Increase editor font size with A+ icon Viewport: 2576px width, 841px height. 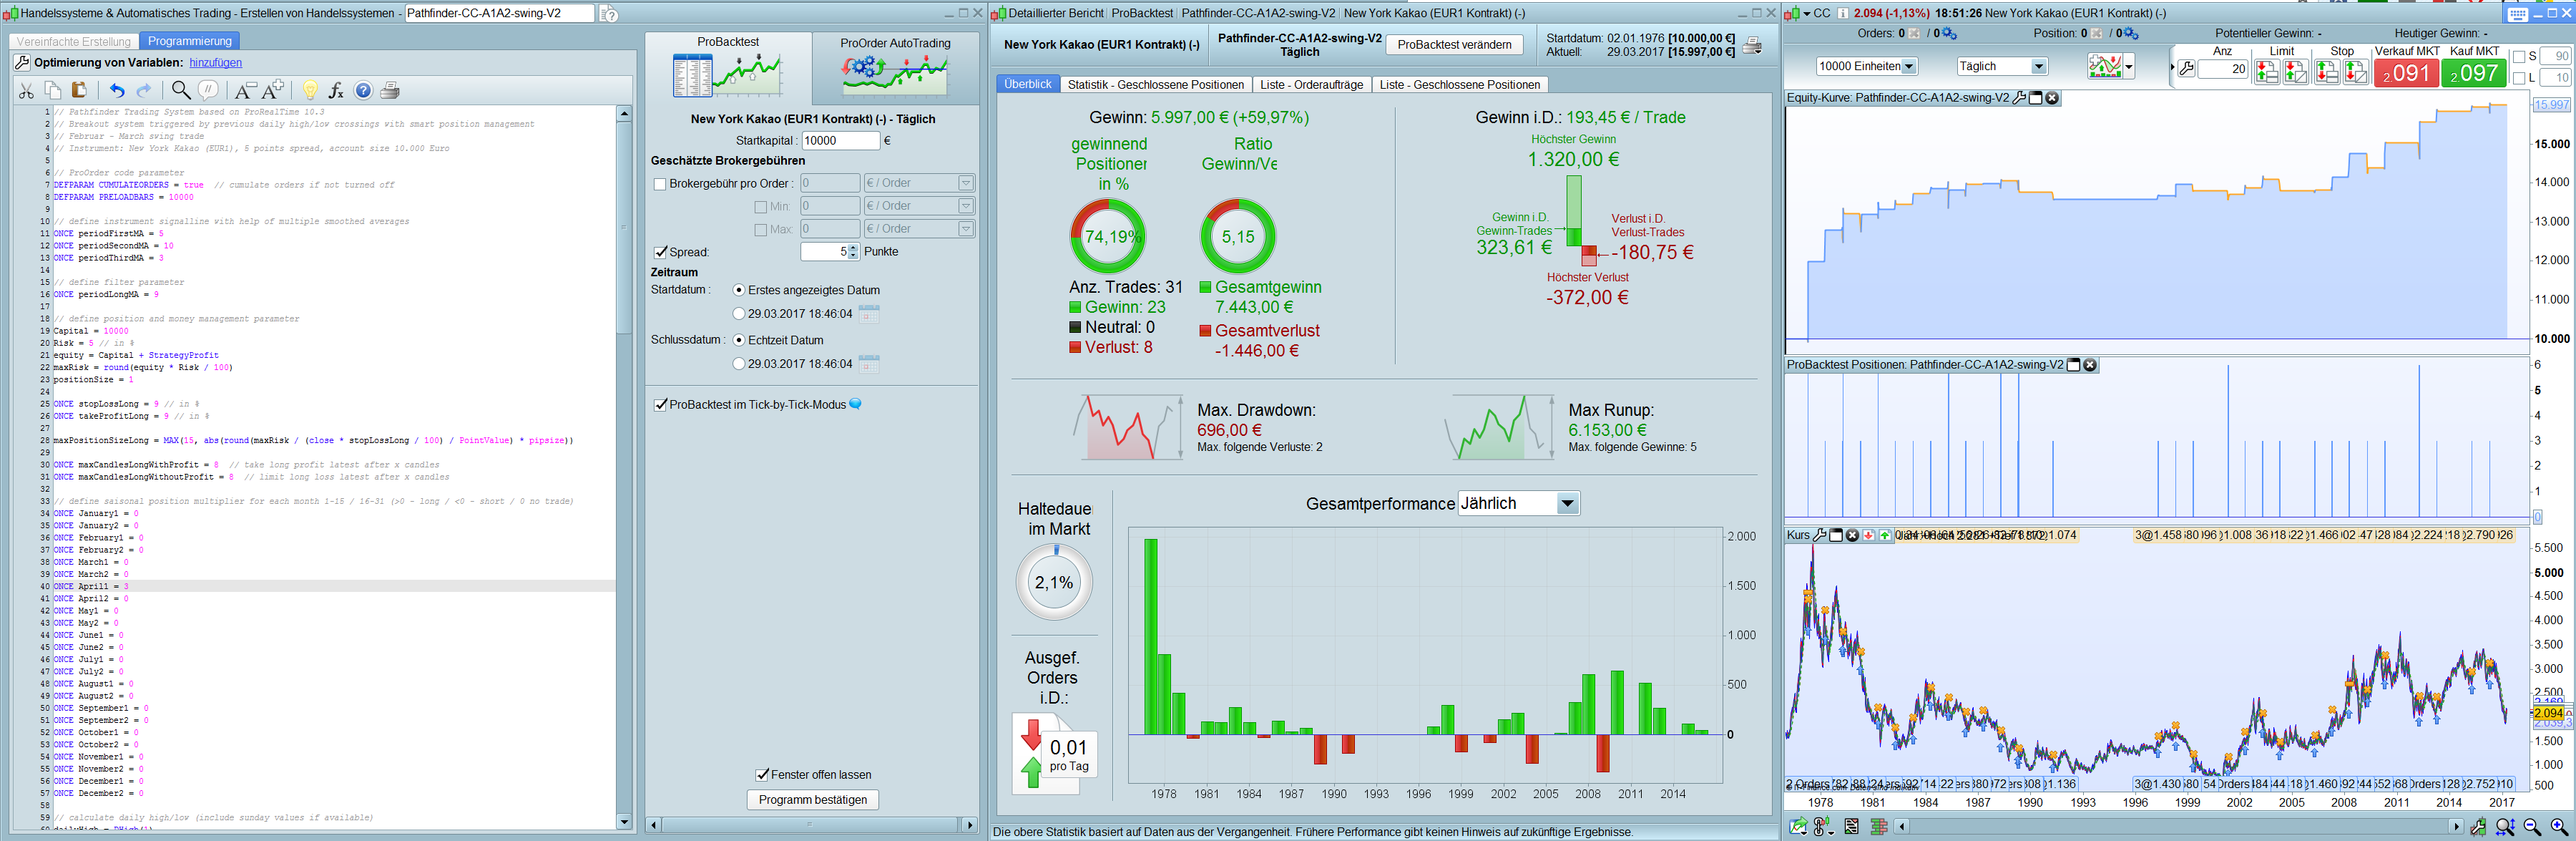coord(273,90)
